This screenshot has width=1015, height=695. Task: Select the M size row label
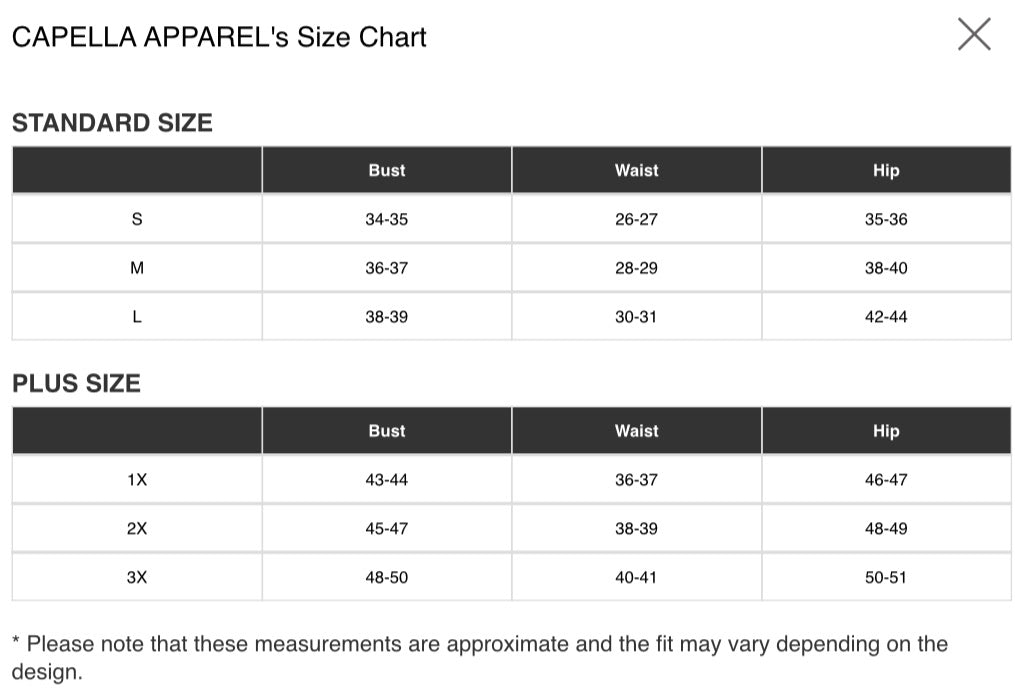coord(137,268)
